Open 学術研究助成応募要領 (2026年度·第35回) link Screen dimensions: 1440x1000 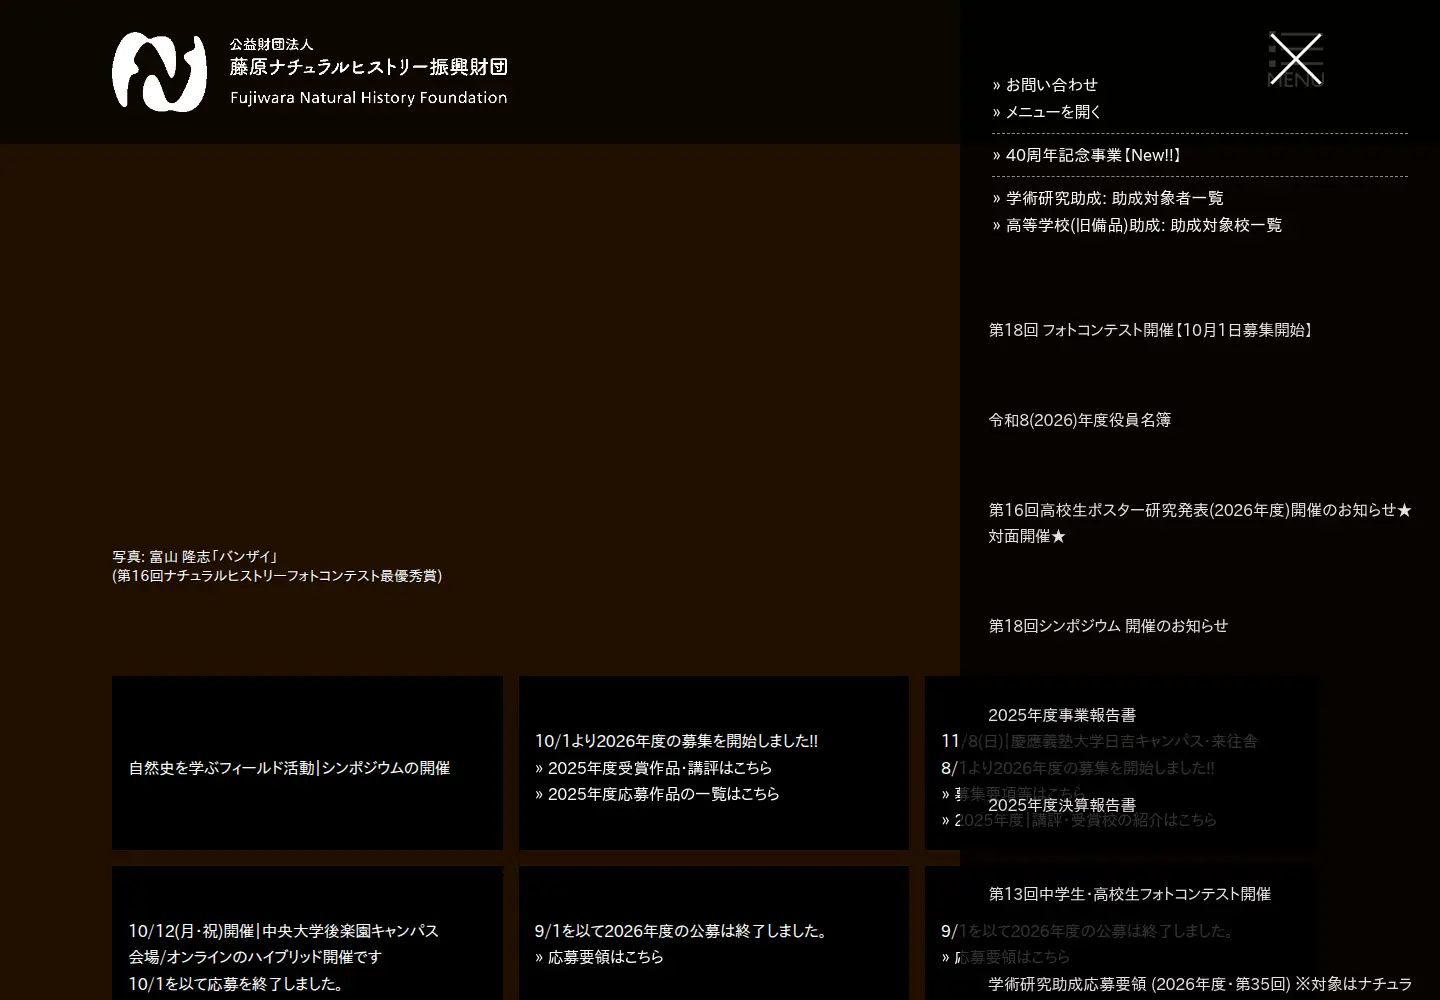click(x=1200, y=984)
